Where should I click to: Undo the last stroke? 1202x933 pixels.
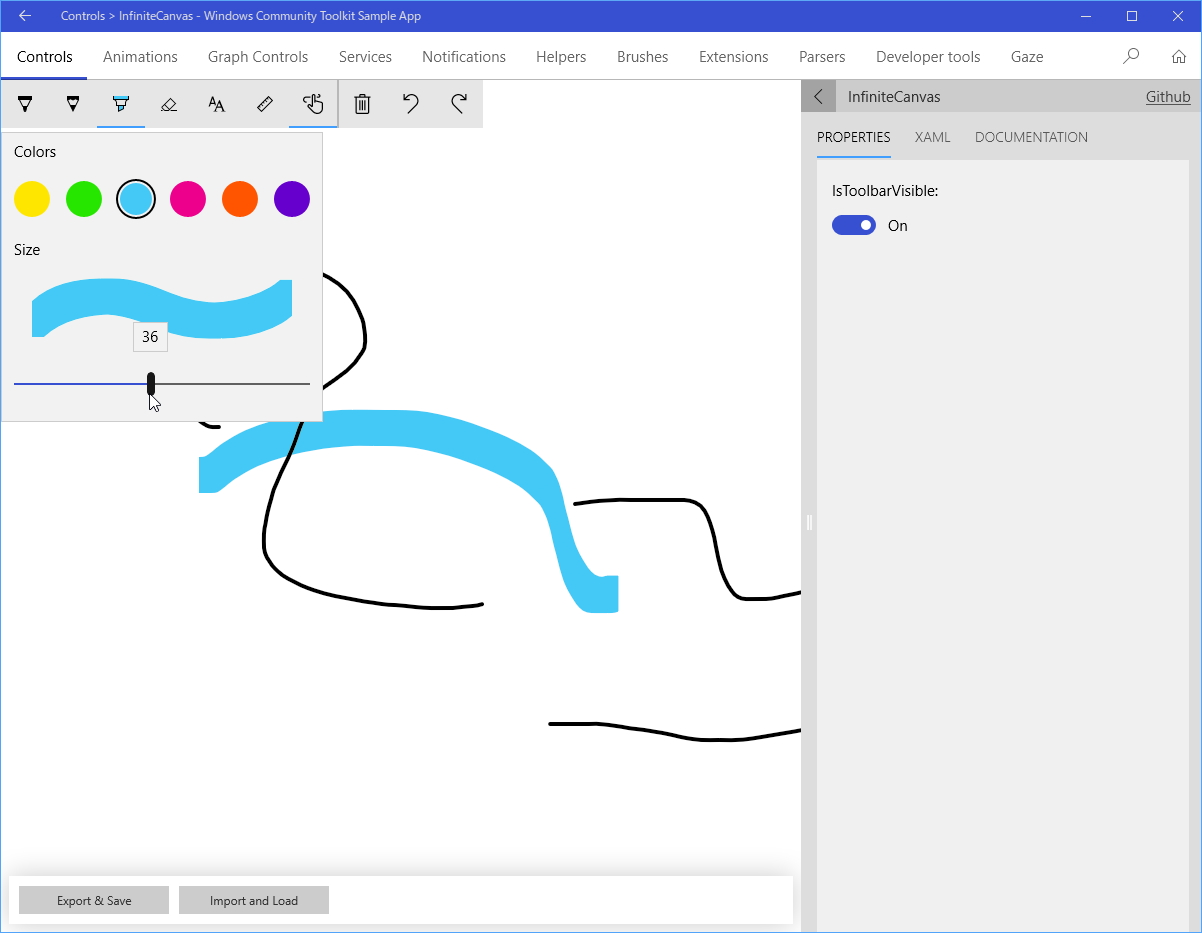411,103
